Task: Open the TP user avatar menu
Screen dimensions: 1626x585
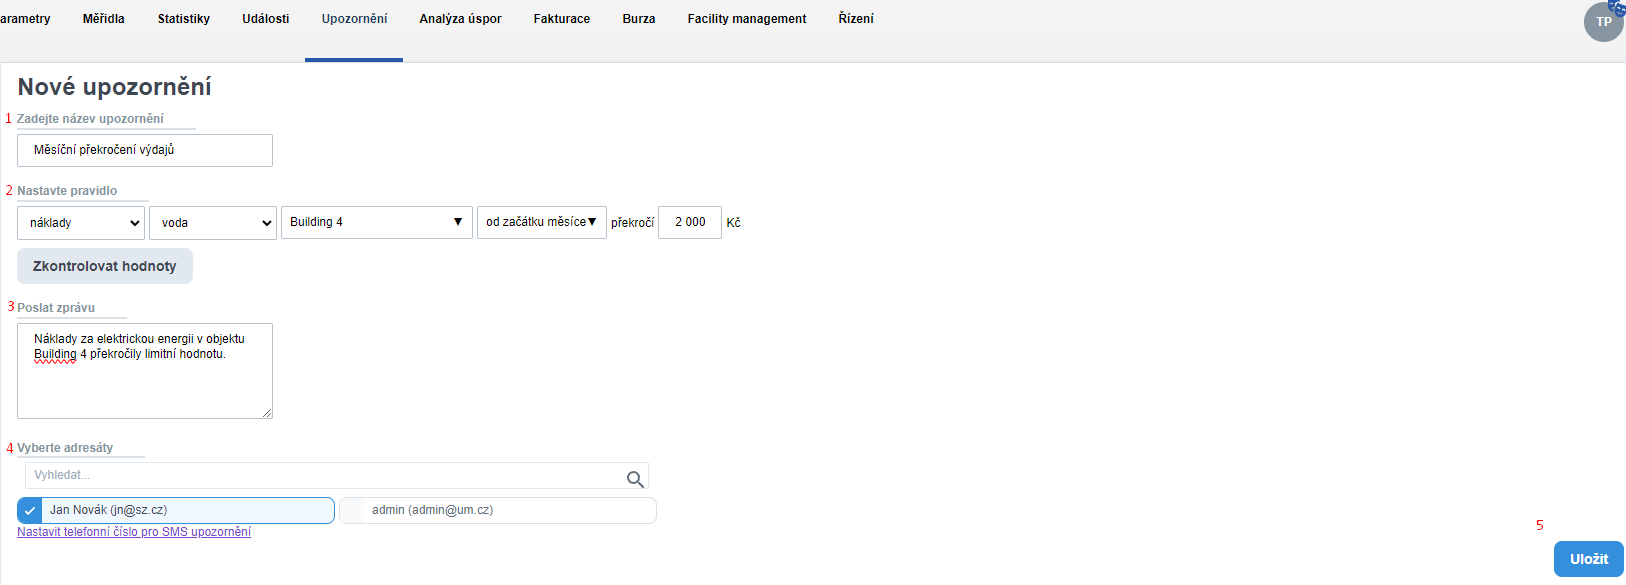Action: pos(1603,22)
